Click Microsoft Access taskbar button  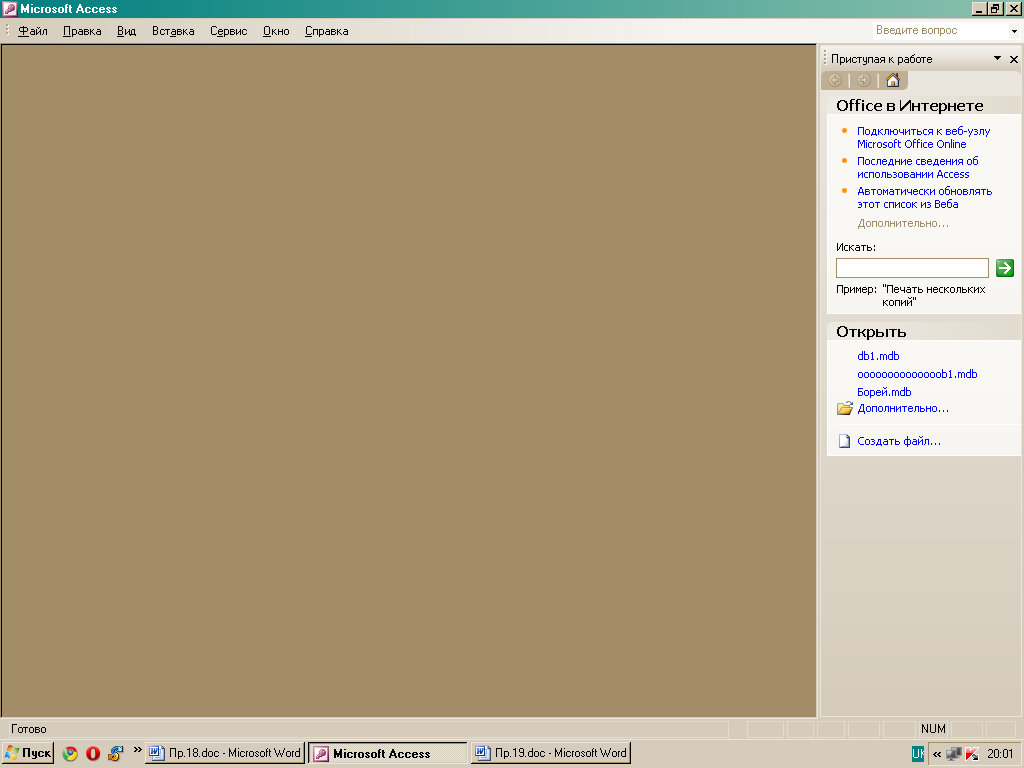387,753
